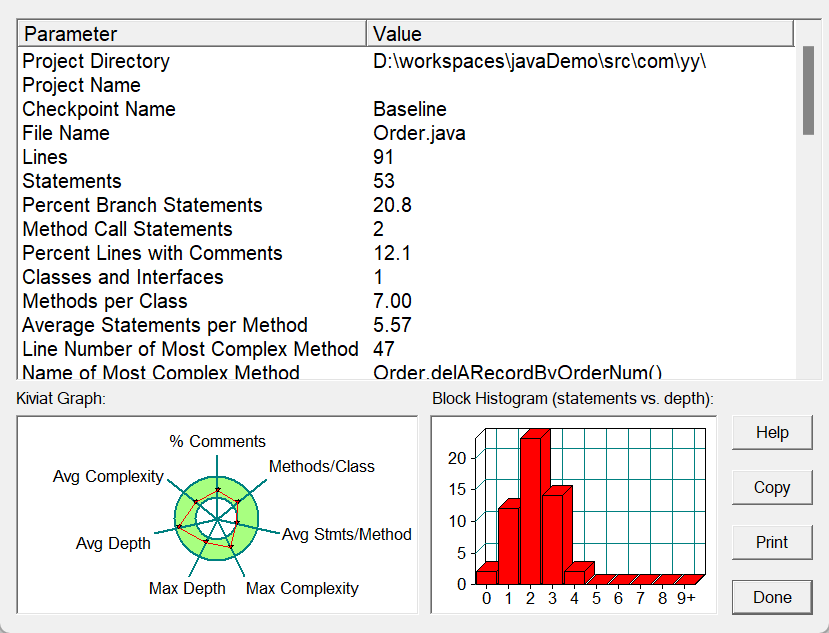Select the Project Name row label

click(81, 85)
